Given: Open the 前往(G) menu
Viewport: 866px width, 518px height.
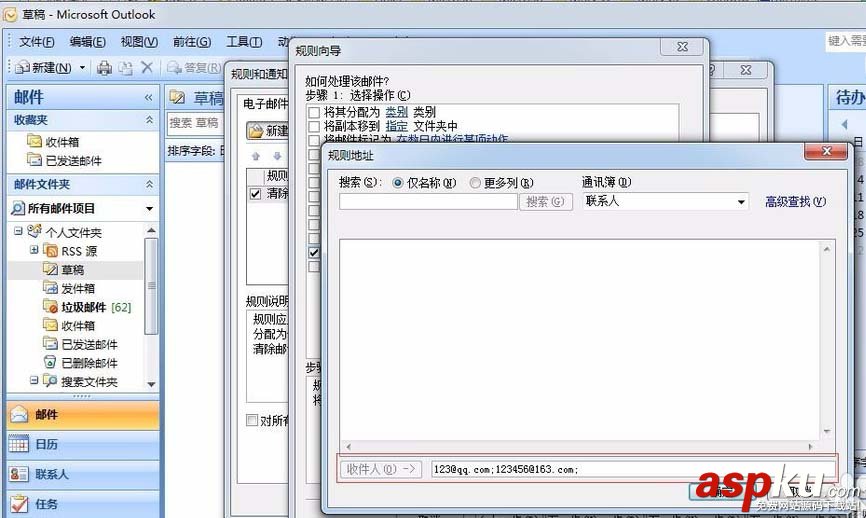Looking at the screenshot, I should 192,42.
